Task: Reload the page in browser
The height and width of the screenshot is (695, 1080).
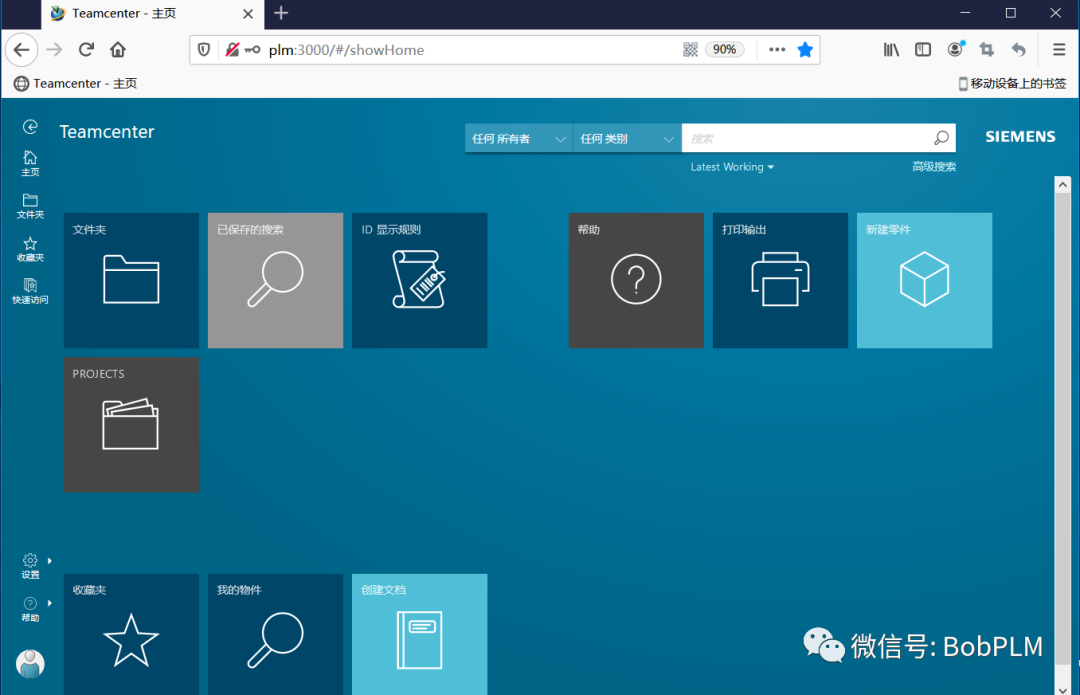Action: click(86, 50)
